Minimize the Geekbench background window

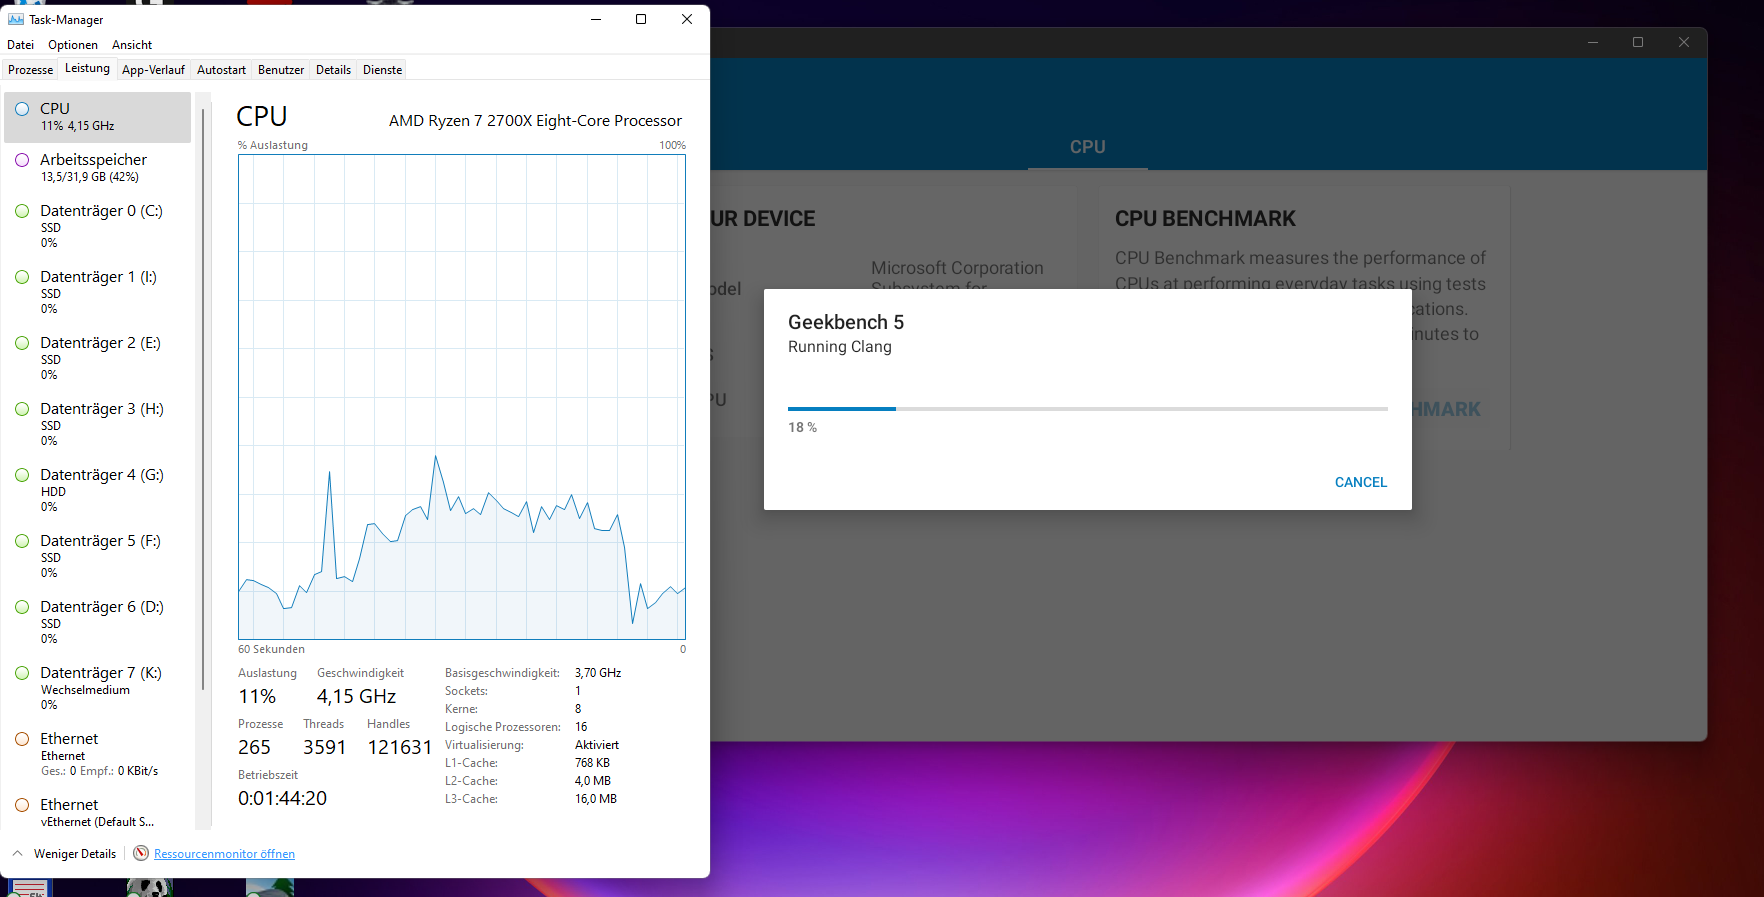pos(1593,42)
